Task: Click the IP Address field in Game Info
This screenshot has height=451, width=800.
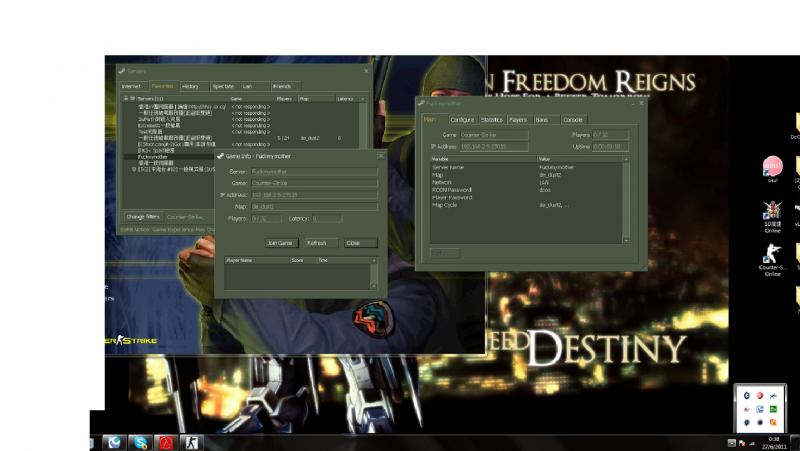Action: [314, 195]
